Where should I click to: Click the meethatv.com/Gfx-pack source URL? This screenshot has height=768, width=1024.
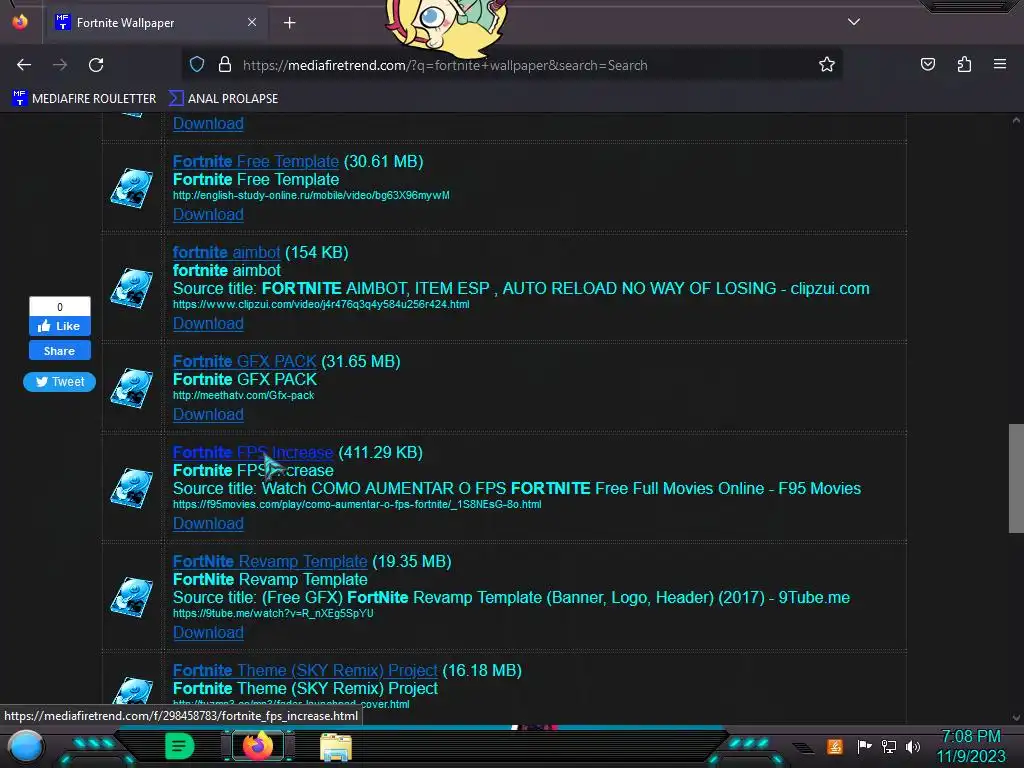click(x=243, y=395)
